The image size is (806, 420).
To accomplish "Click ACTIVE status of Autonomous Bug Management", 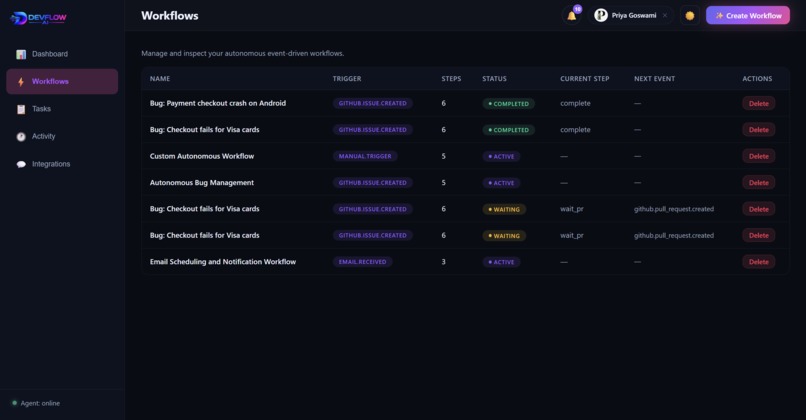I will click(x=501, y=182).
